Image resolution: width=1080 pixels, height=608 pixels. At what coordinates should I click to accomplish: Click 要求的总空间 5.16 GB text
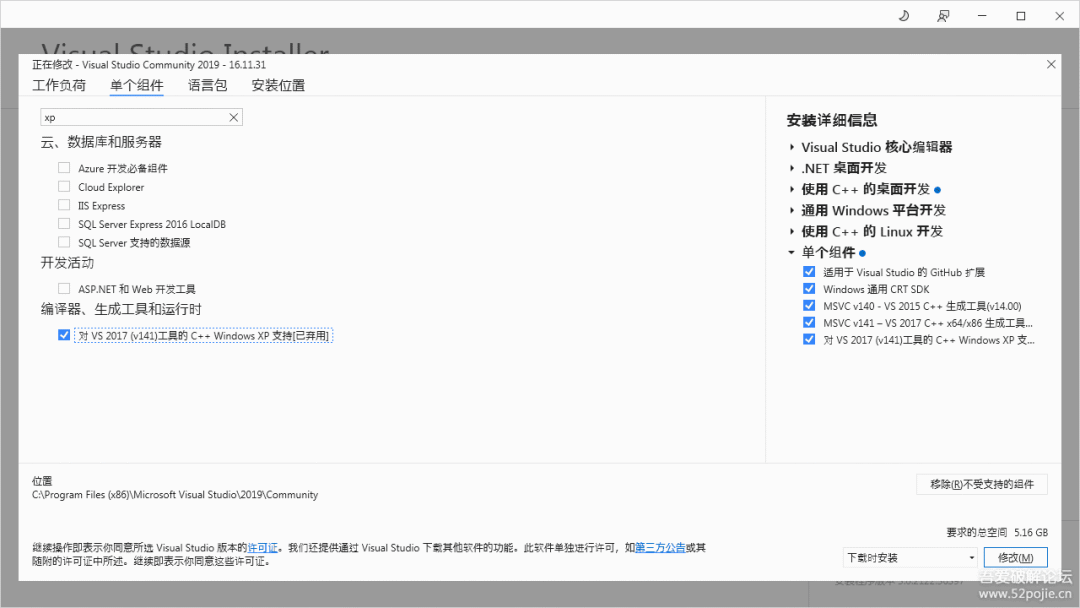pos(997,532)
